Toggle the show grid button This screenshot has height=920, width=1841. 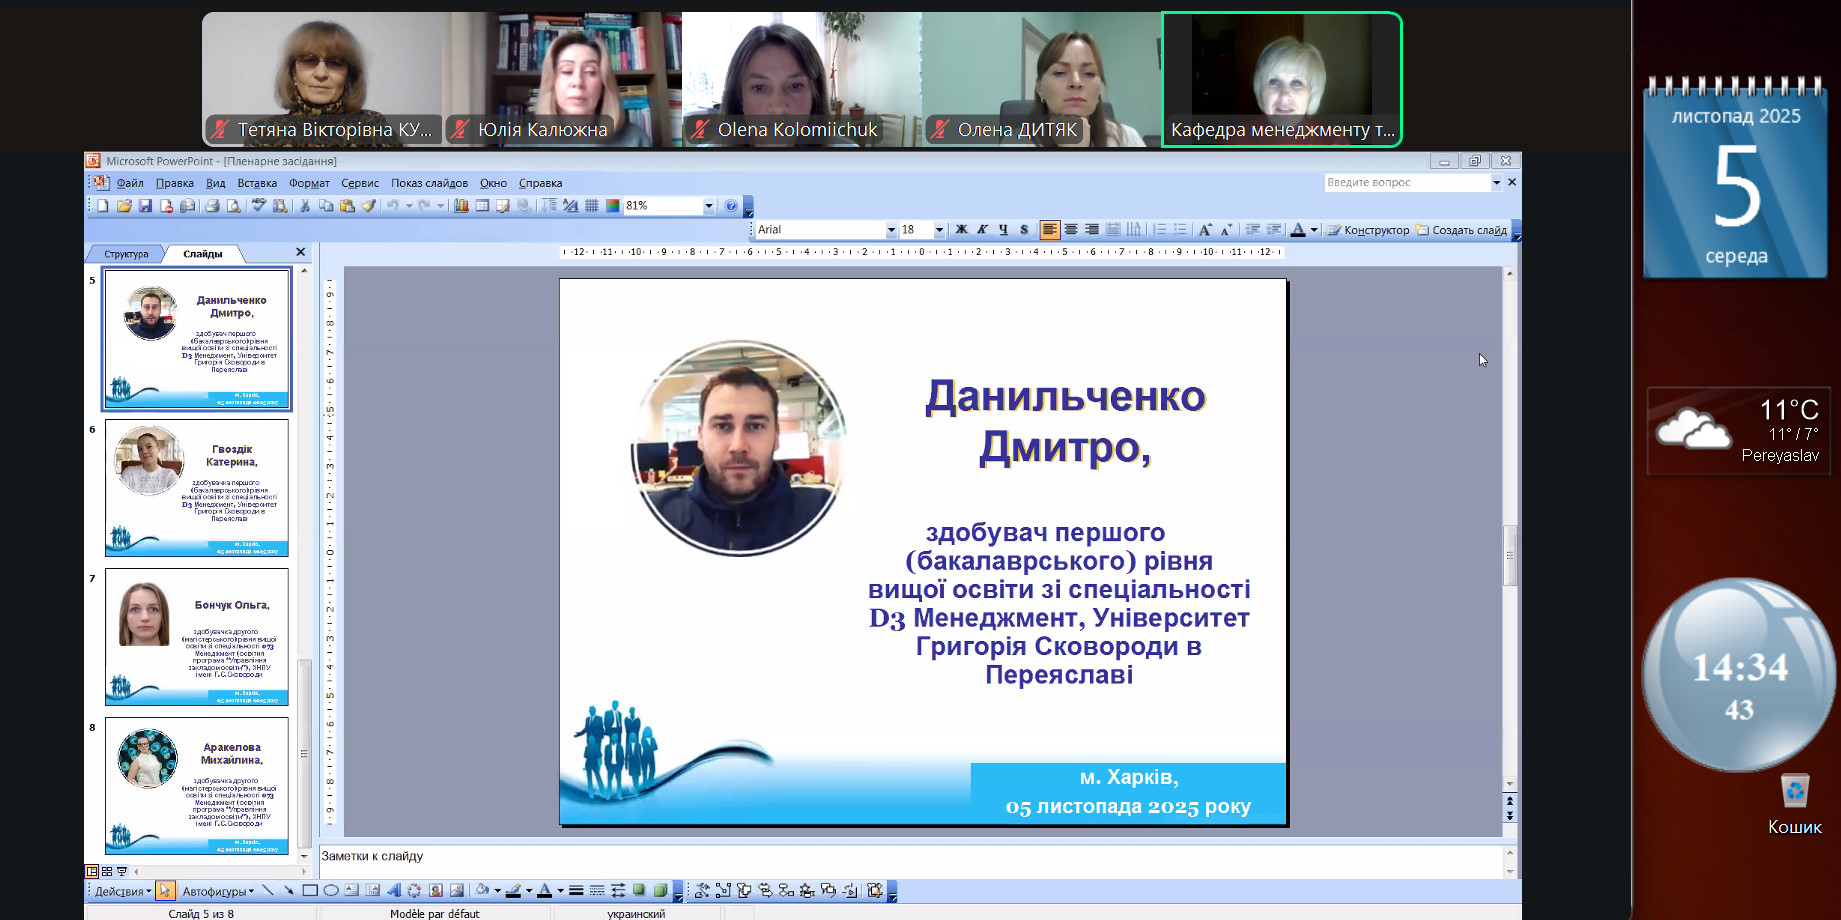[x=592, y=206]
